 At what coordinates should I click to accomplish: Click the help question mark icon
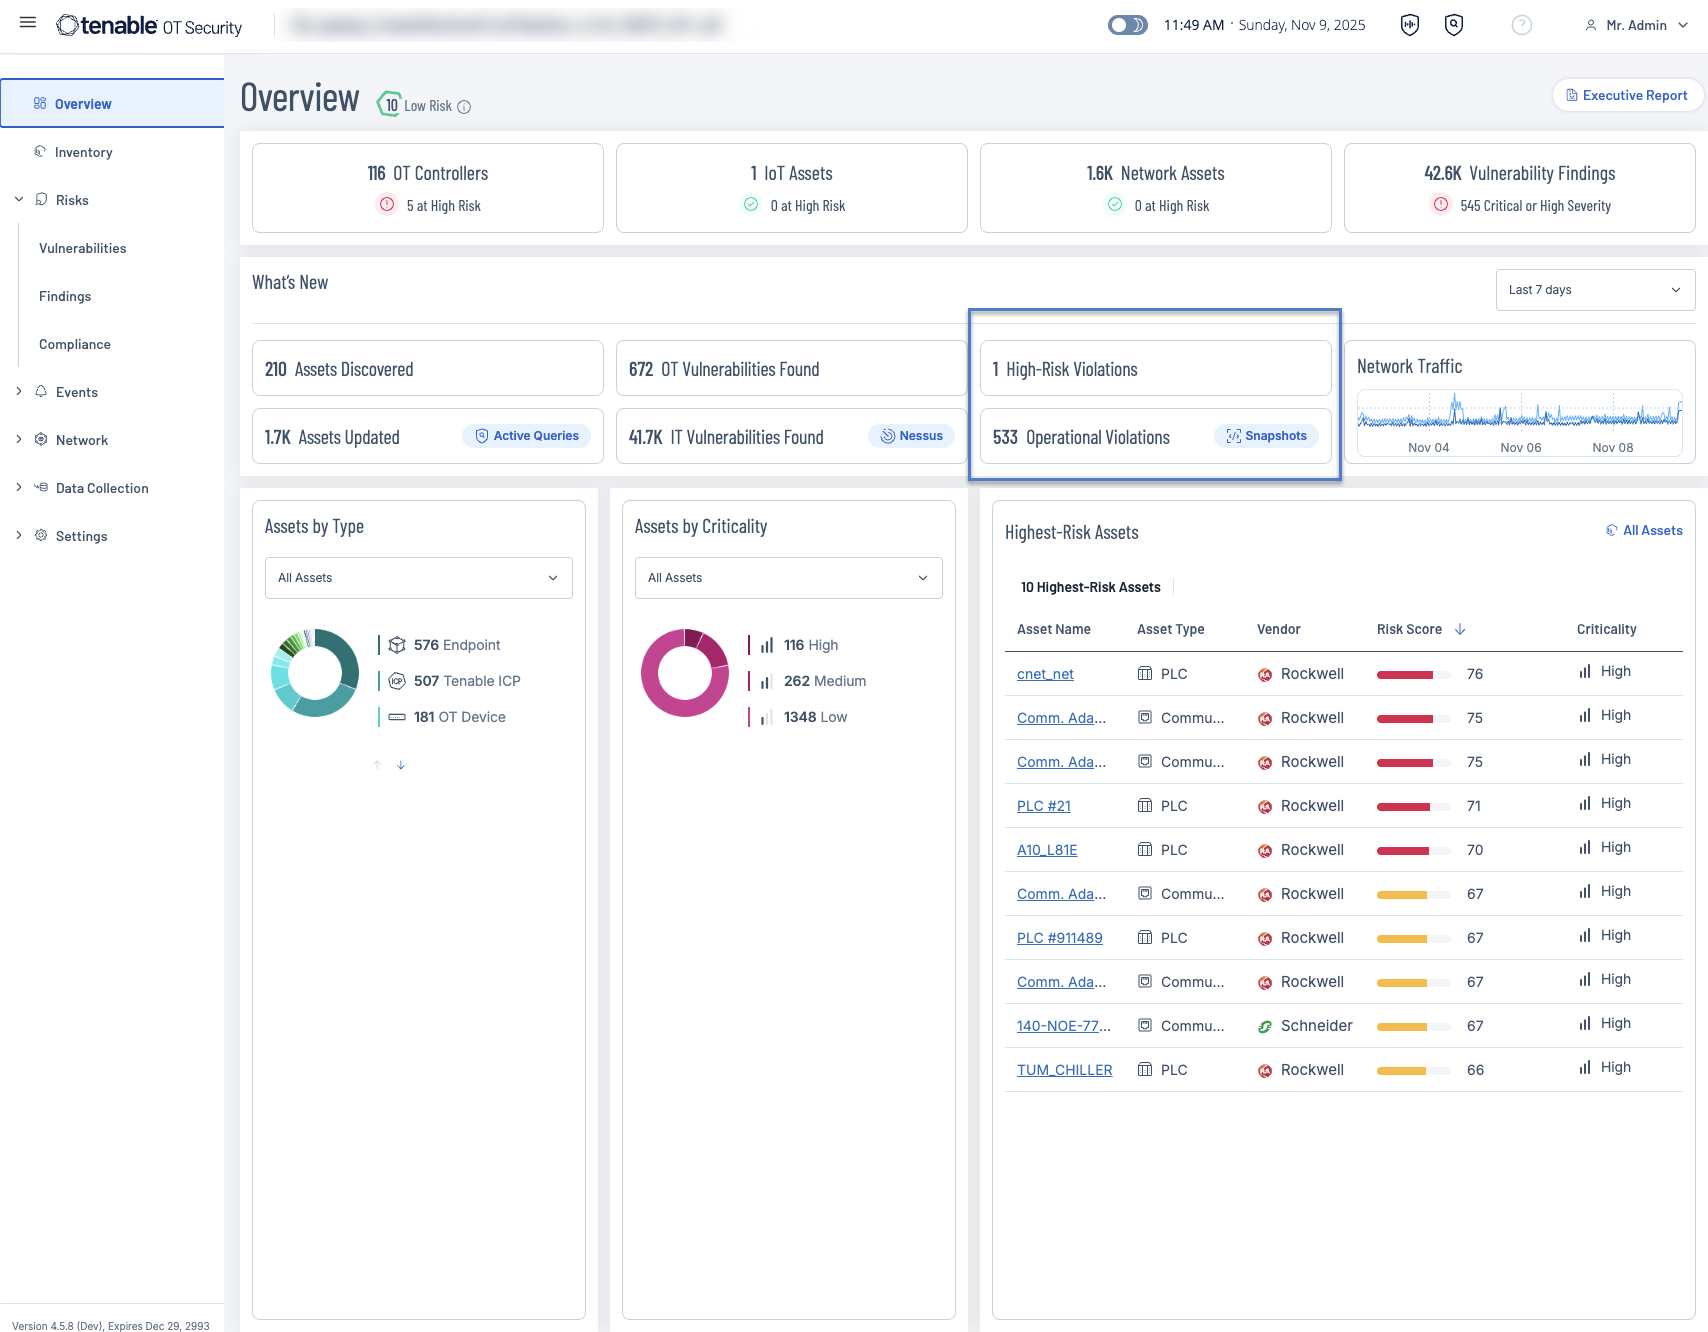pyautogui.click(x=1521, y=25)
